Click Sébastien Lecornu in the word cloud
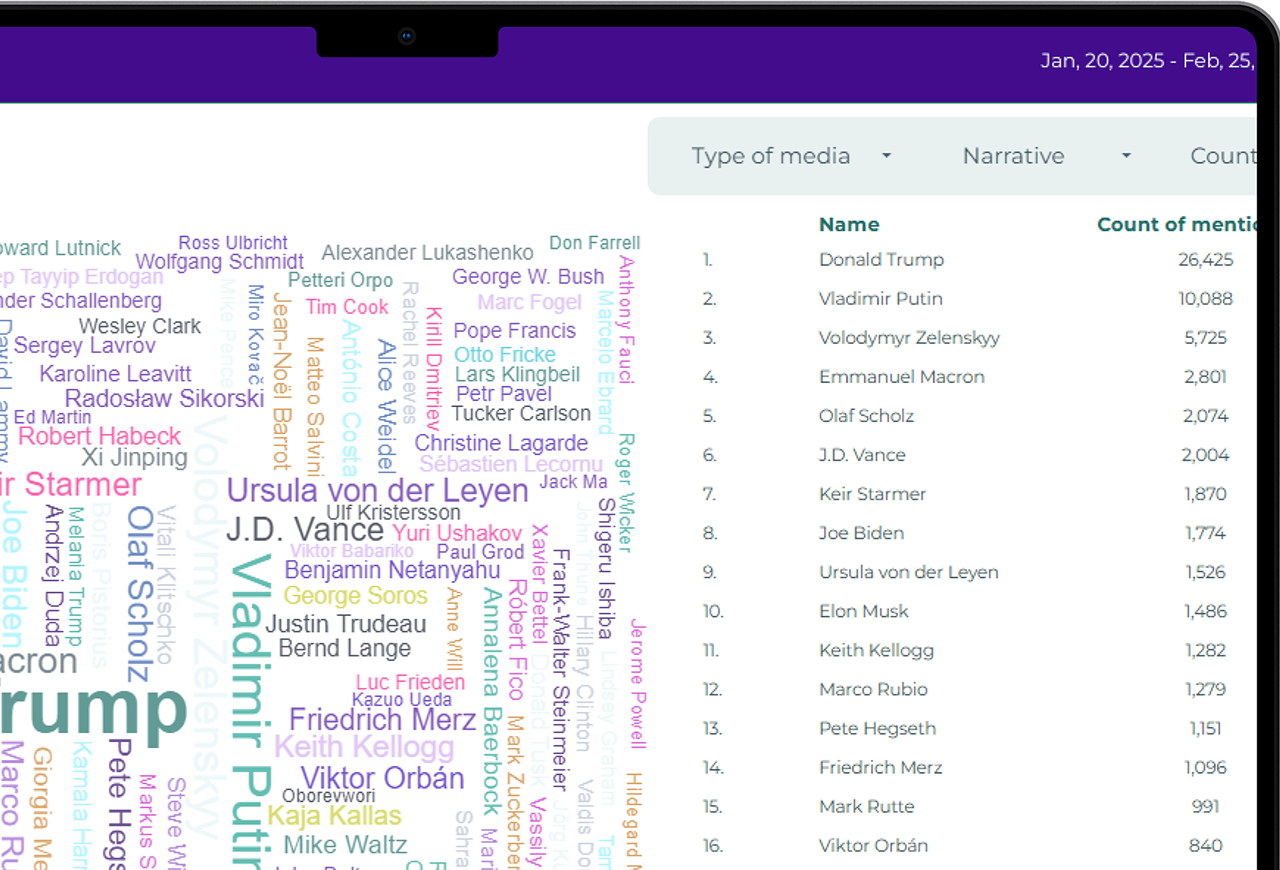Image resolution: width=1280 pixels, height=870 pixels. coord(511,465)
